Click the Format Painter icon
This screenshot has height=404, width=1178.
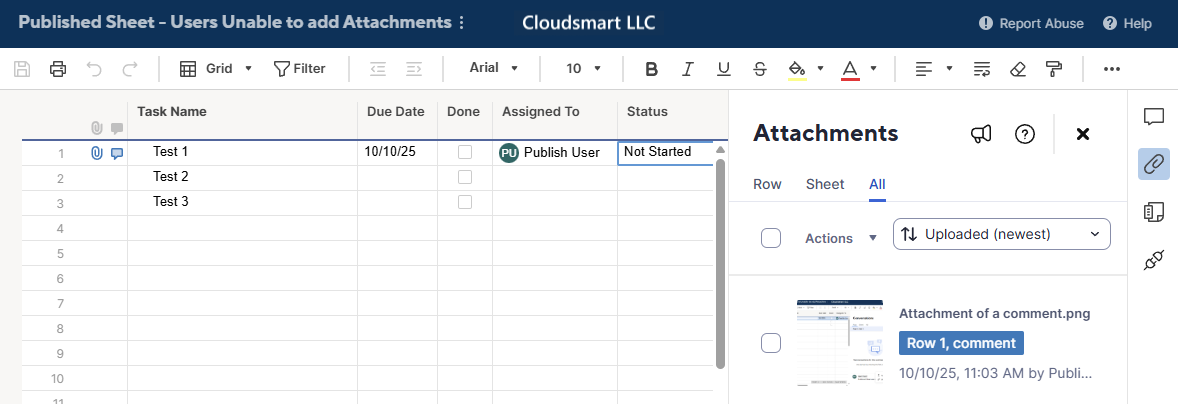click(x=1053, y=69)
